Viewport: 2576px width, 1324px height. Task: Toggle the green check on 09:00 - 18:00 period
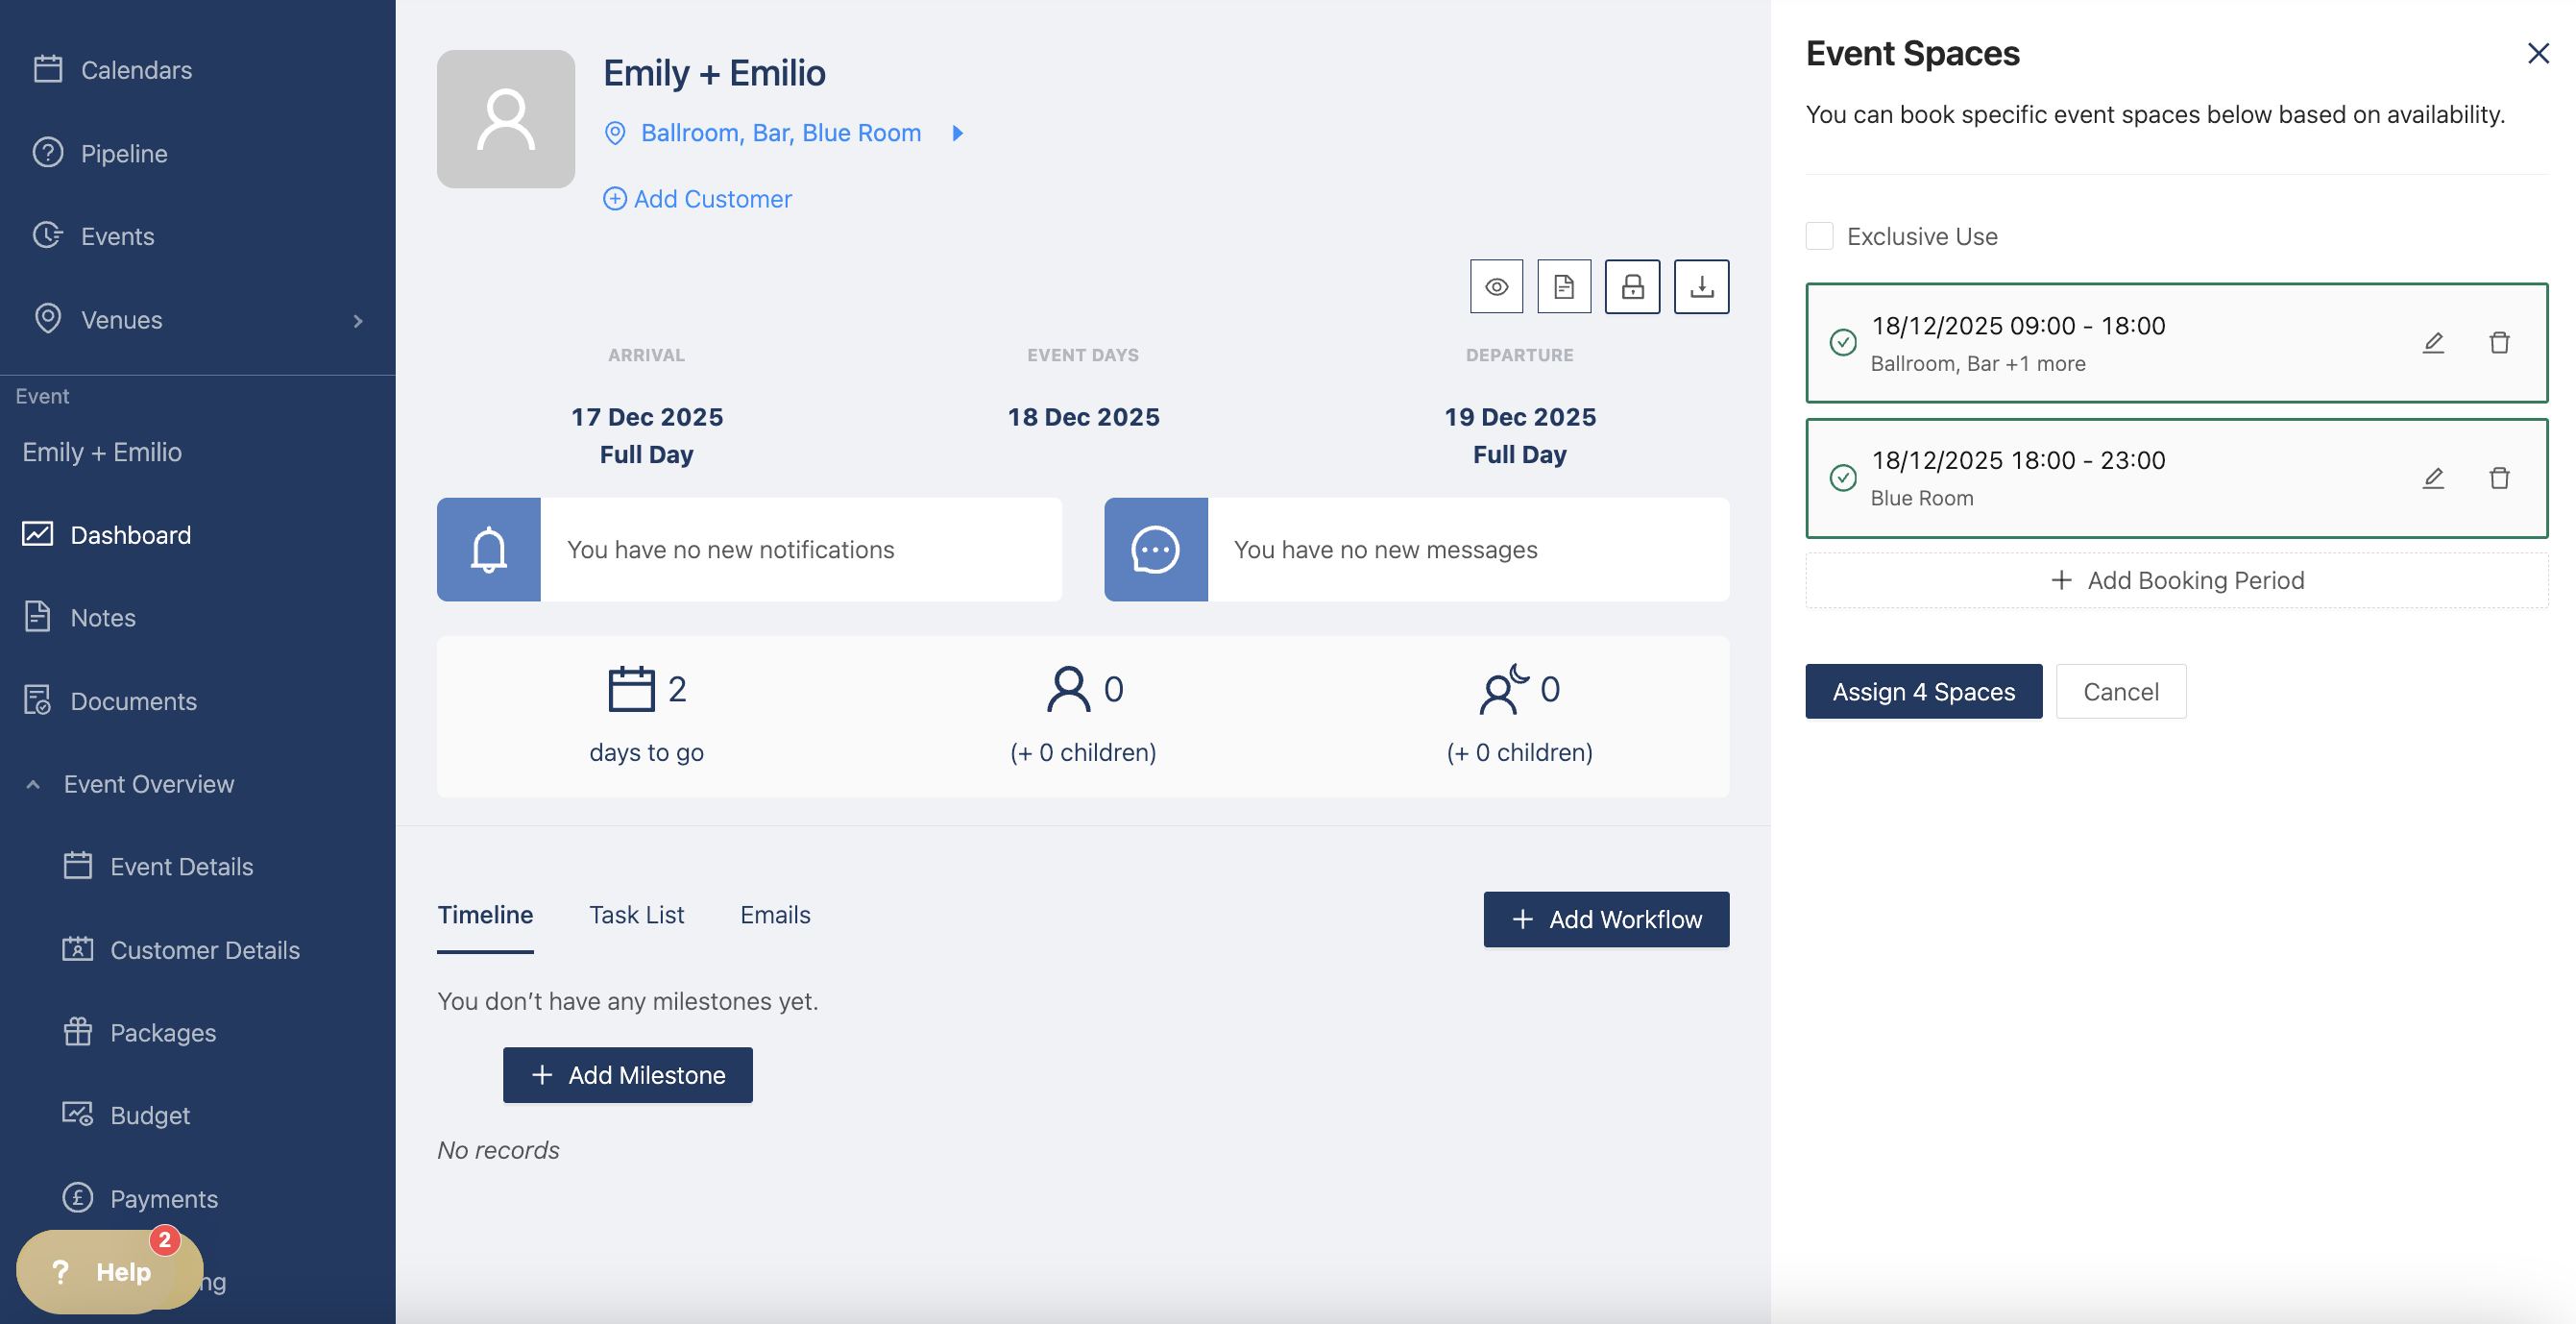point(1843,343)
